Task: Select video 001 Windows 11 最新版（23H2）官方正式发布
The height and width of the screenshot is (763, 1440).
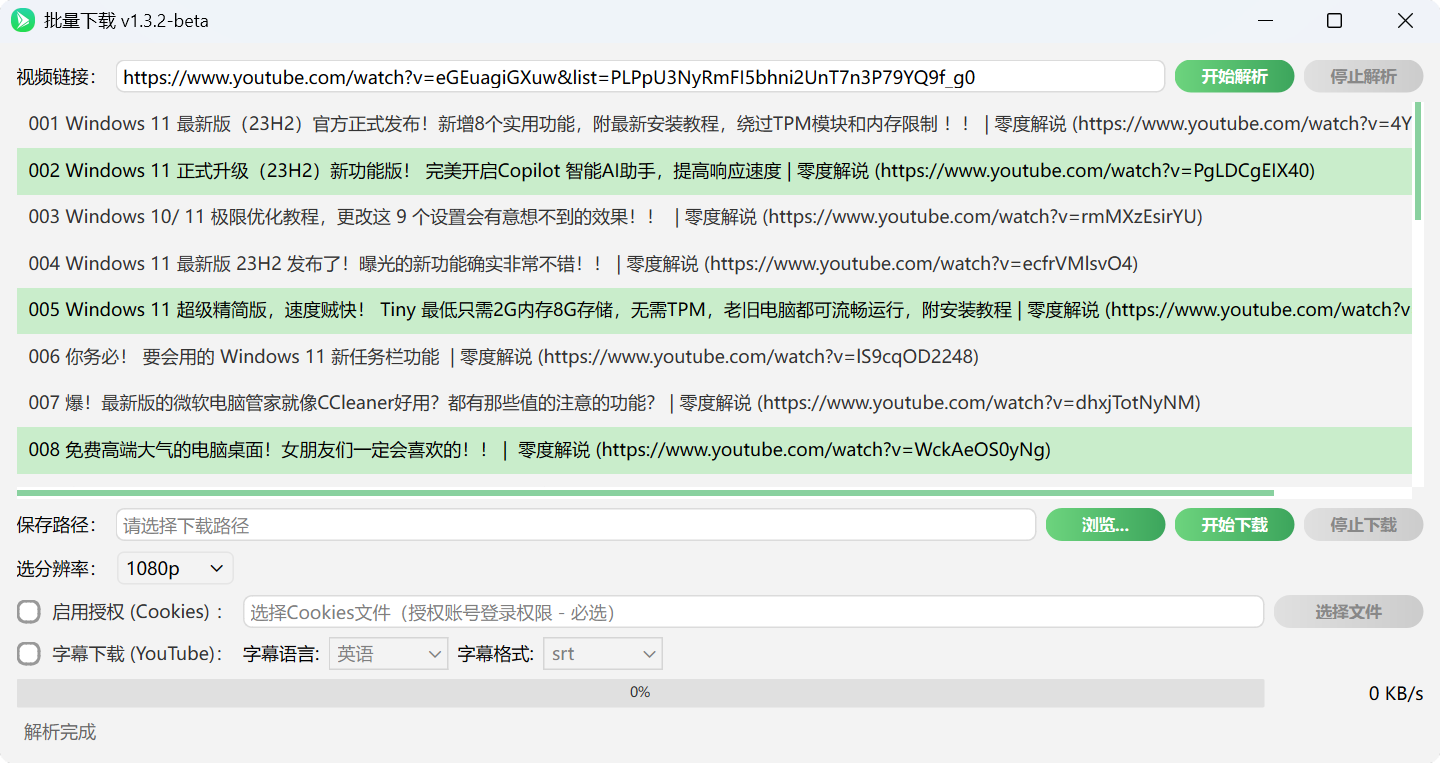Action: pos(714,124)
